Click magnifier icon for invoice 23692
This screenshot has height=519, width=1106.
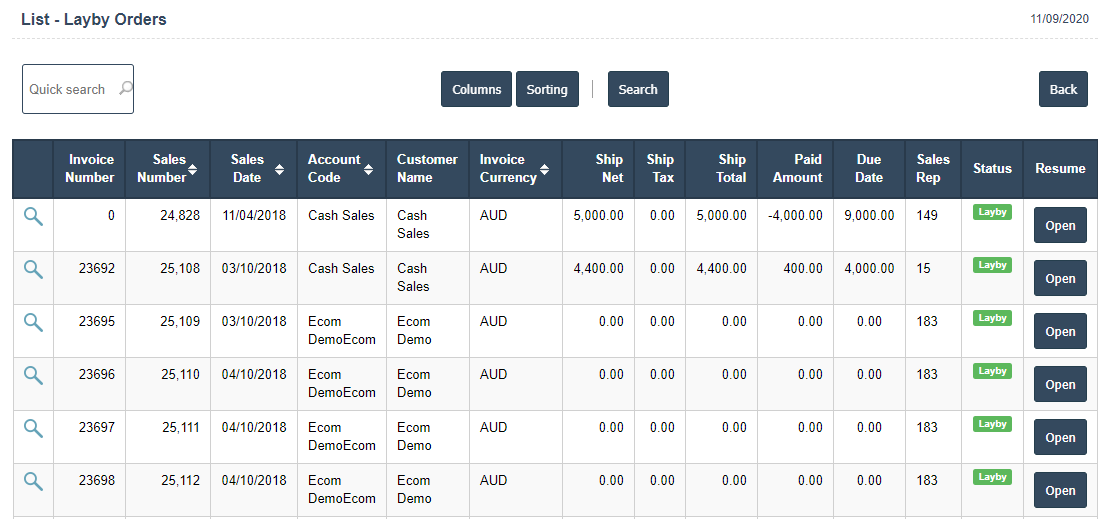click(33, 269)
